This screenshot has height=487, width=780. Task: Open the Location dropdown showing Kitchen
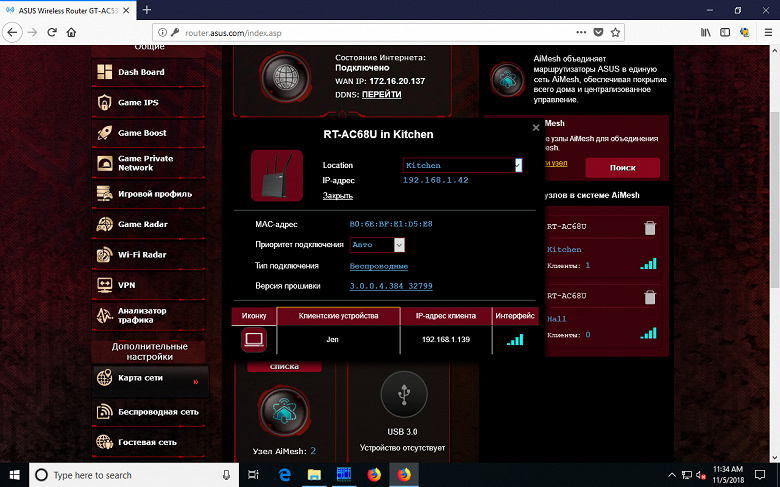coord(462,165)
